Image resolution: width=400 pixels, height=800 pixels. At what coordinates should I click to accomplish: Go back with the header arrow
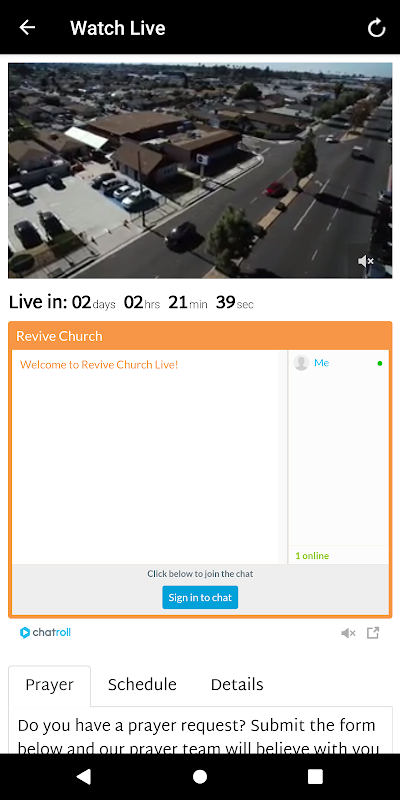[x=27, y=28]
